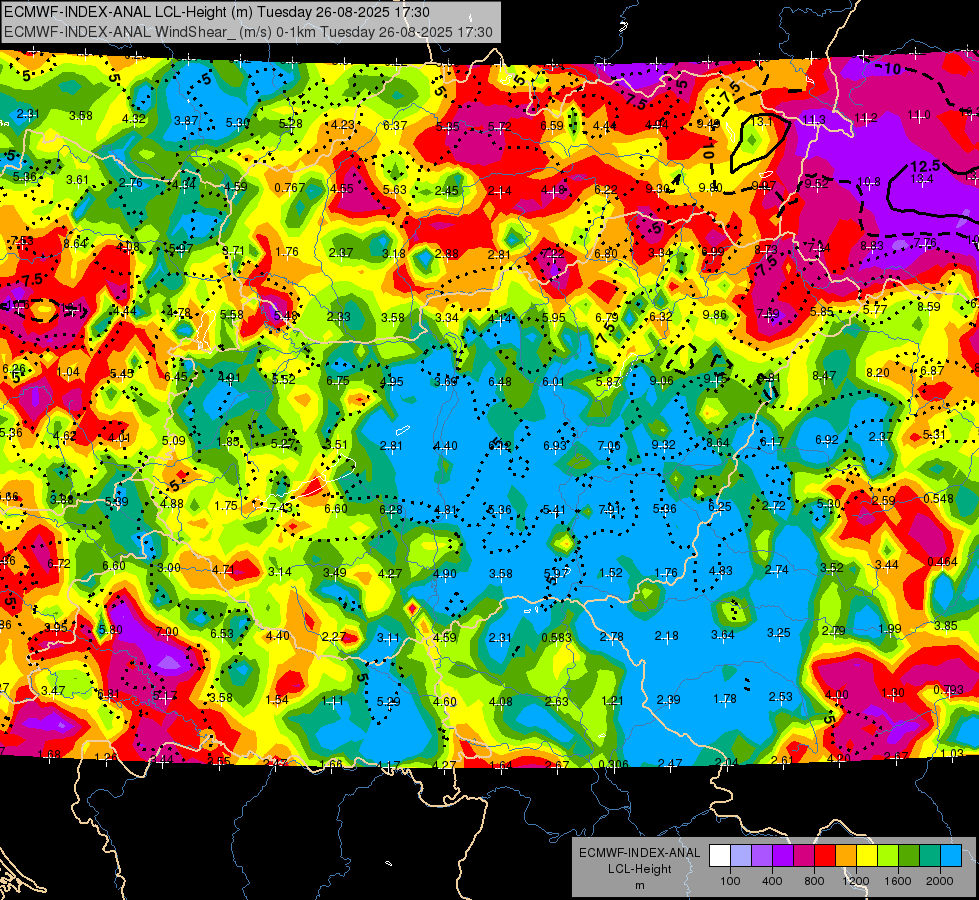Click the wind shear value 13.1
979x900 pixels.
[762, 122]
